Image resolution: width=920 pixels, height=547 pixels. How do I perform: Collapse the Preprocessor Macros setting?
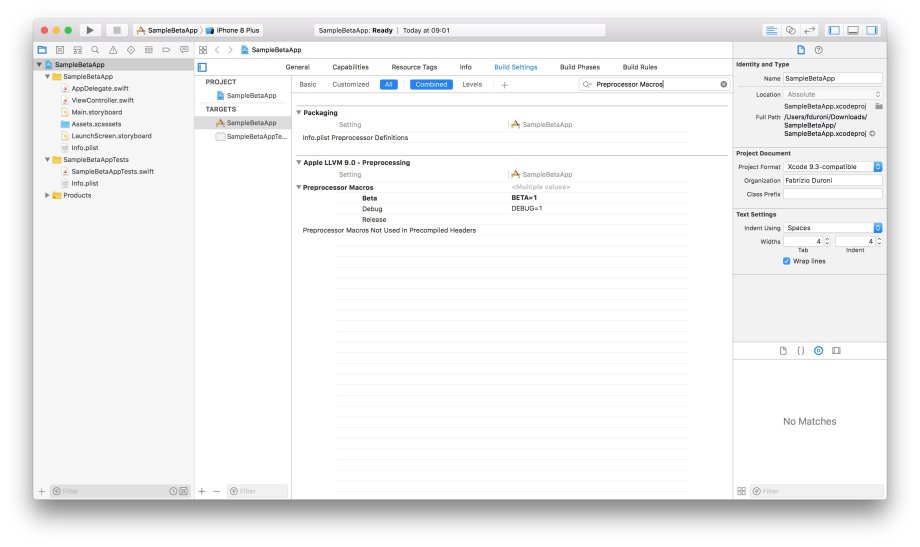(x=299, y=187)
